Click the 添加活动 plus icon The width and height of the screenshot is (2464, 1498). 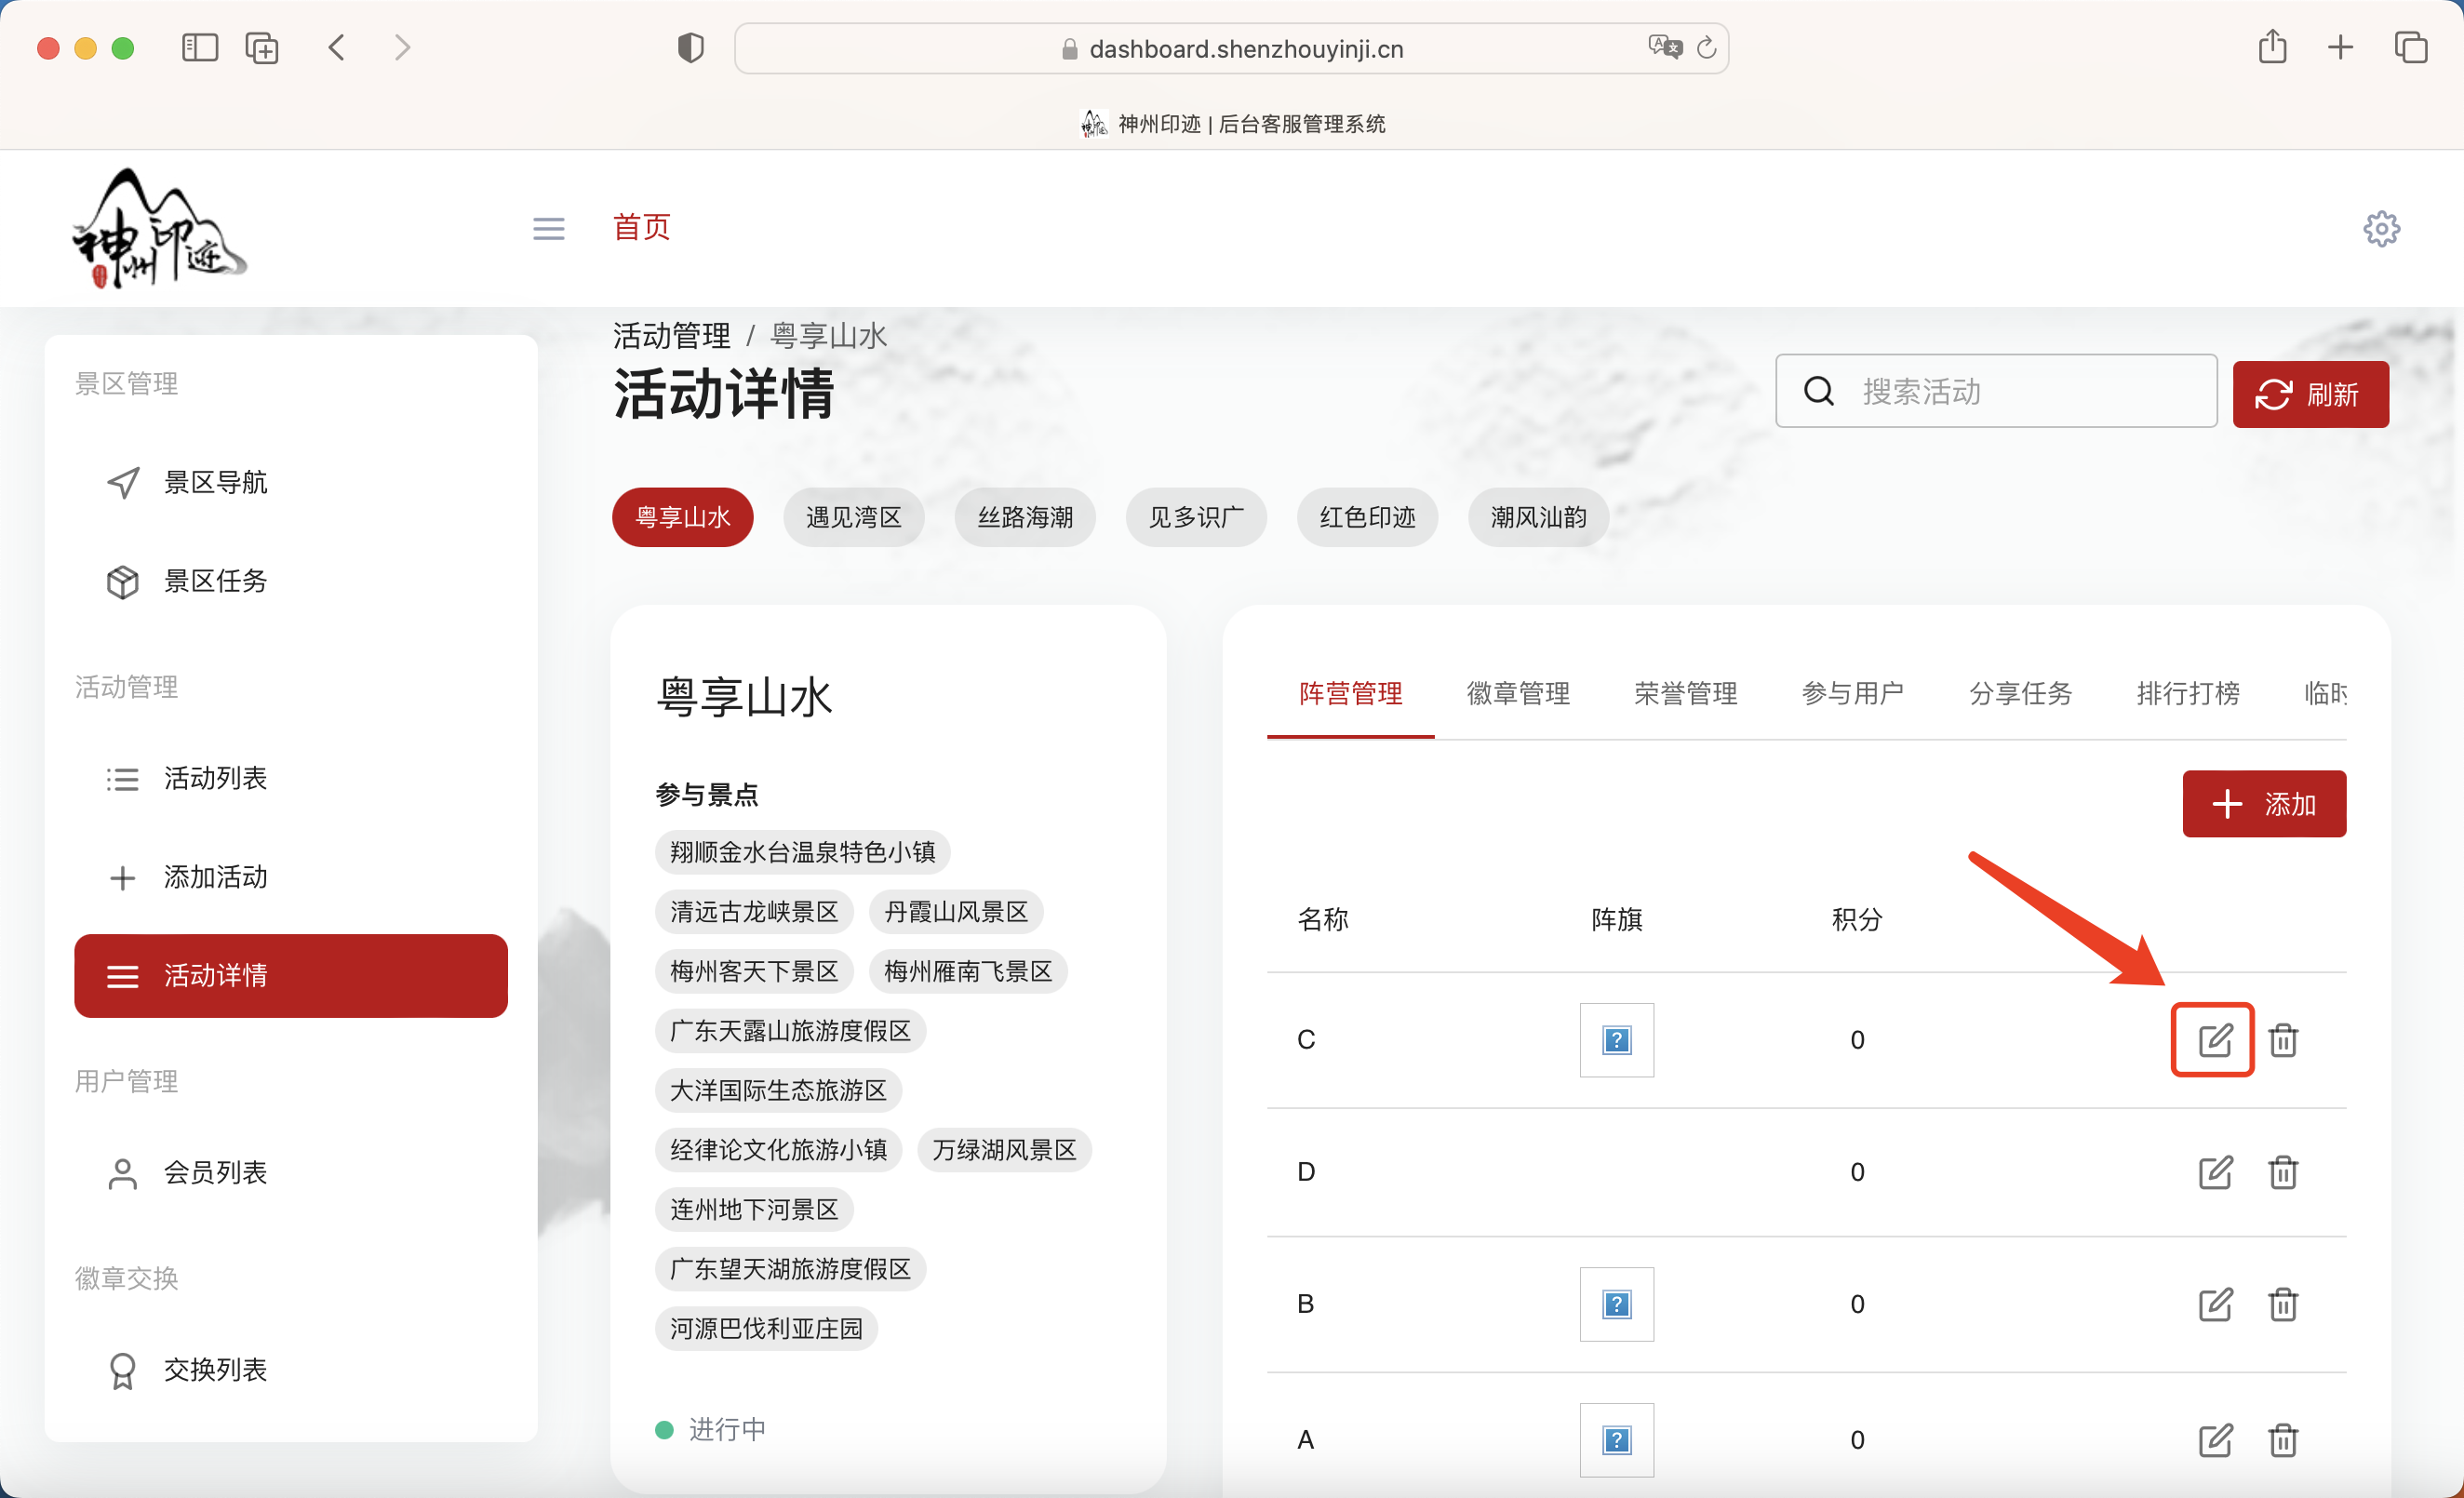point(122,877)
